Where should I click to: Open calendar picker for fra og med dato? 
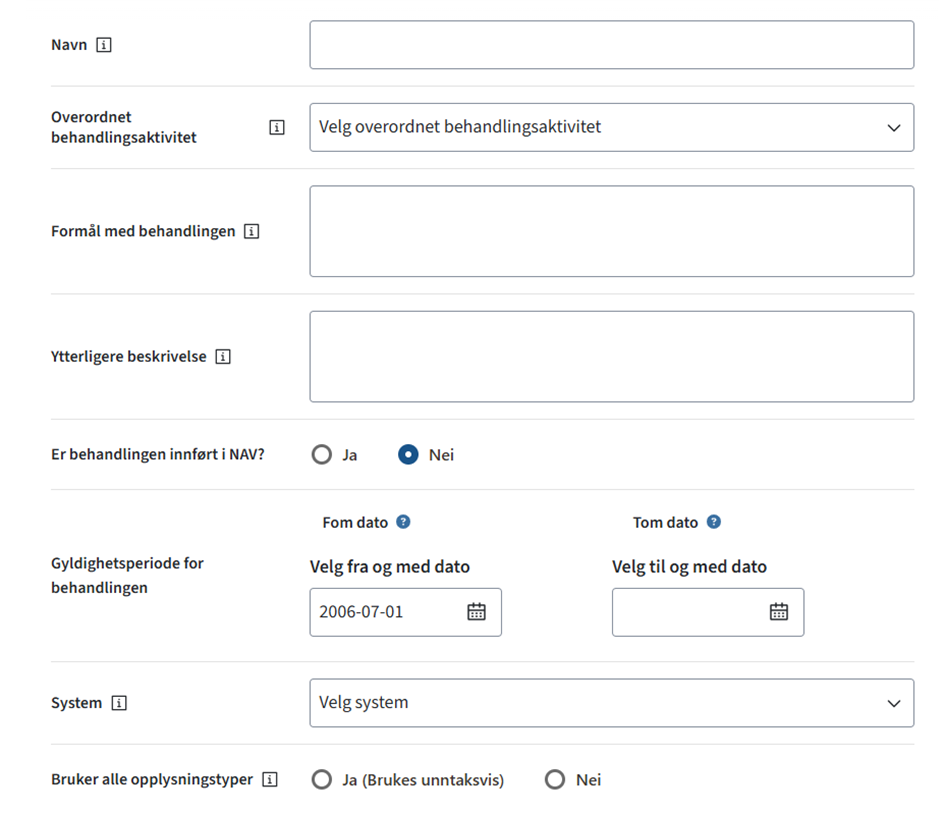pyautogui.click(x=476, y=612)
